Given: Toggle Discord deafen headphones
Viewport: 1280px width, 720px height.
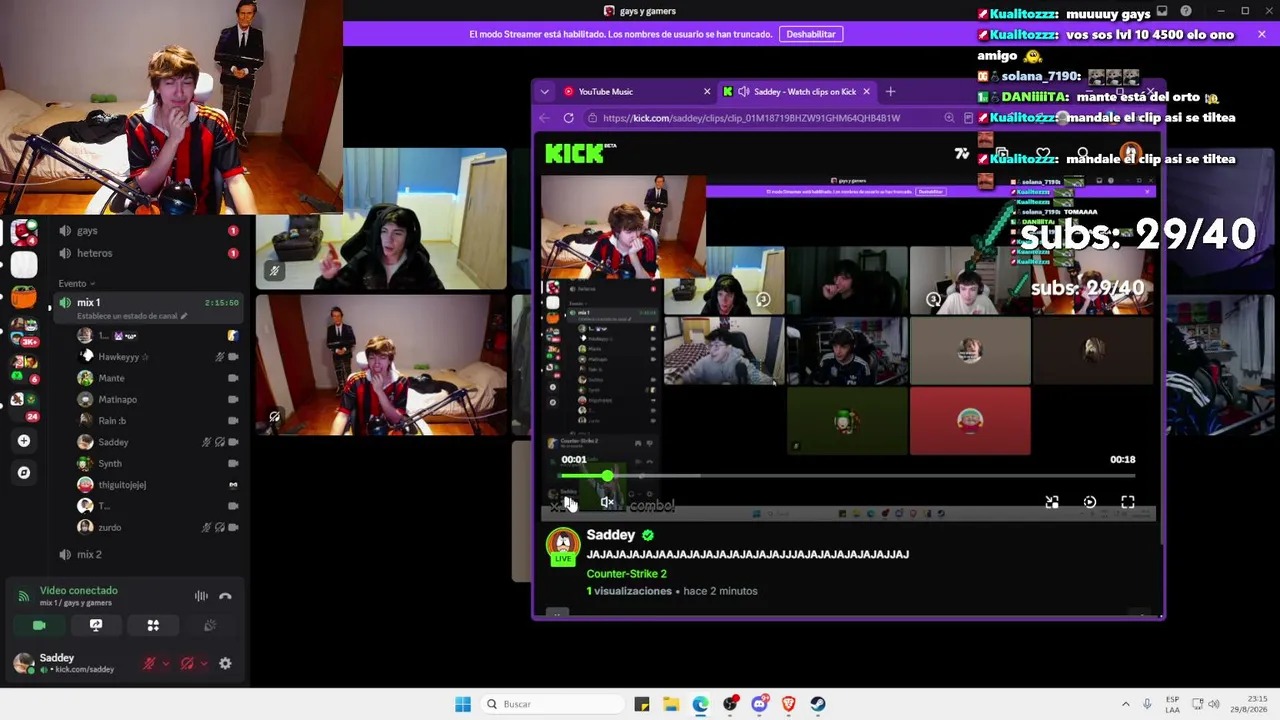Looking at the screenshot, I should [x=187, y=663].
